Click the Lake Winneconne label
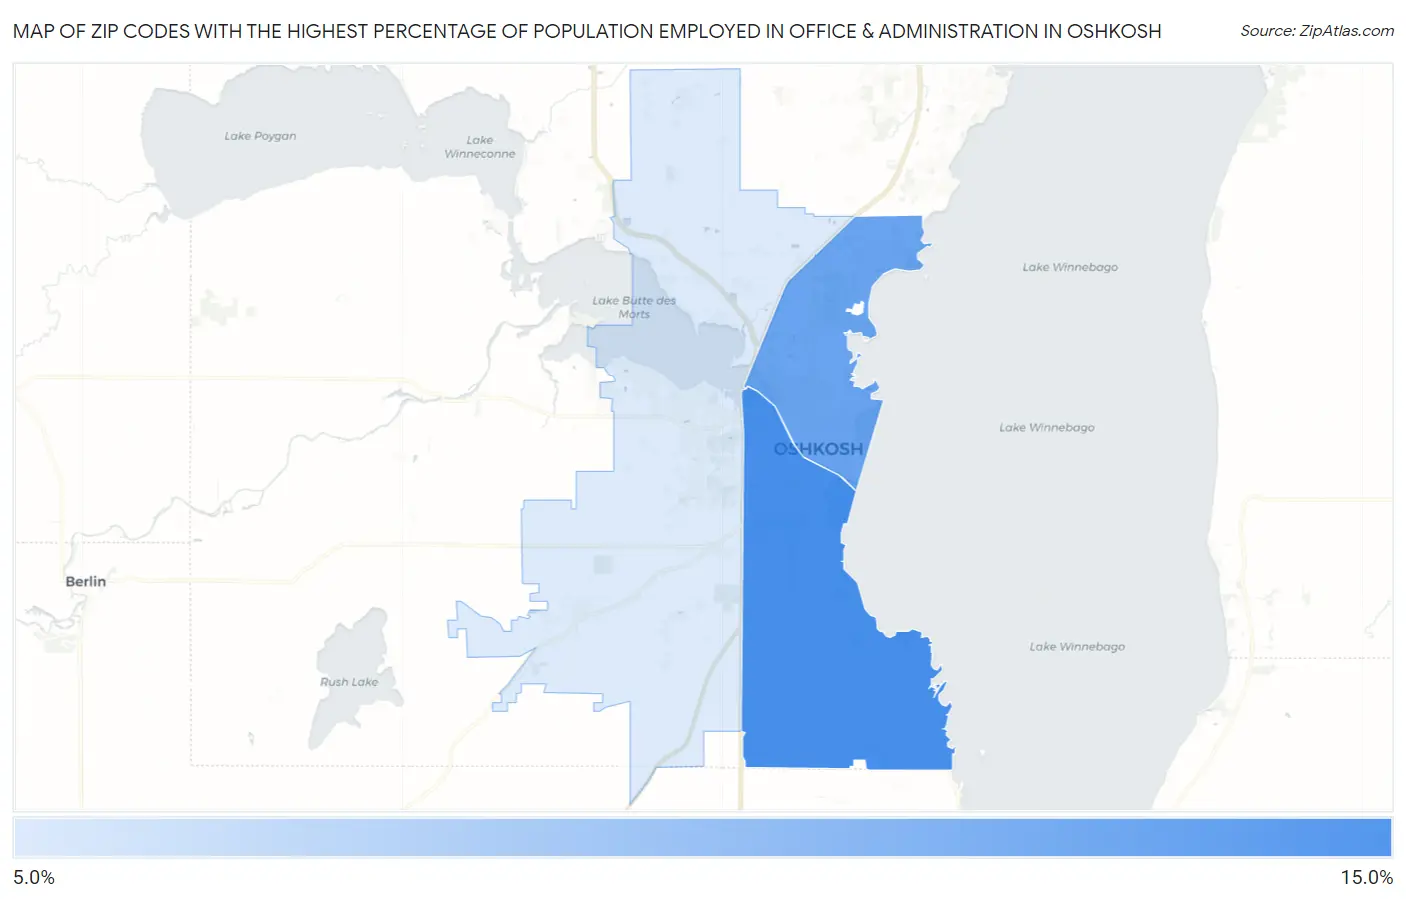Viewport: 1406px width, 899px height. point(480,147)
